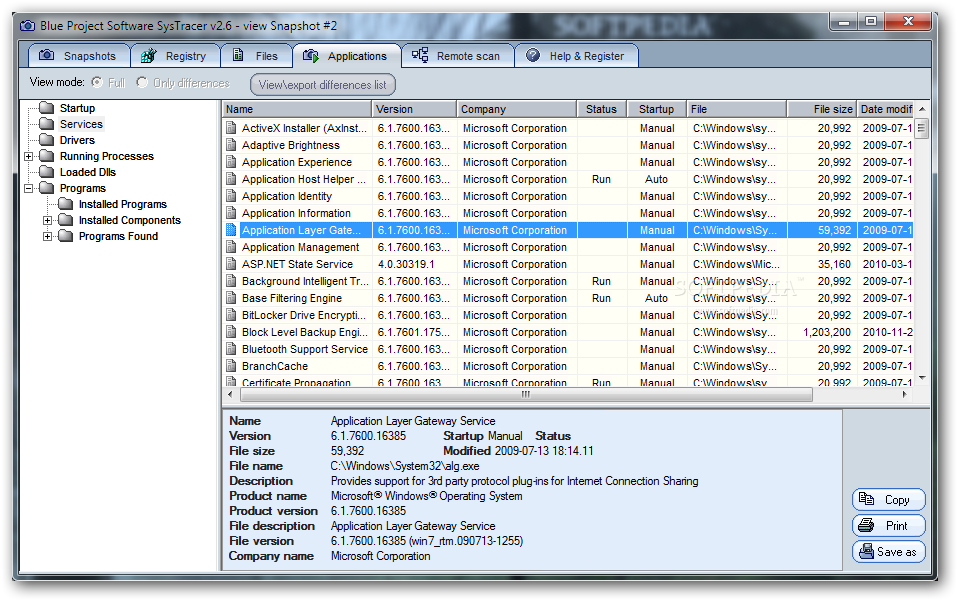Viewport: 958px width, 601px height.
Task: Expand the Installed Components node
Action: 47,220
